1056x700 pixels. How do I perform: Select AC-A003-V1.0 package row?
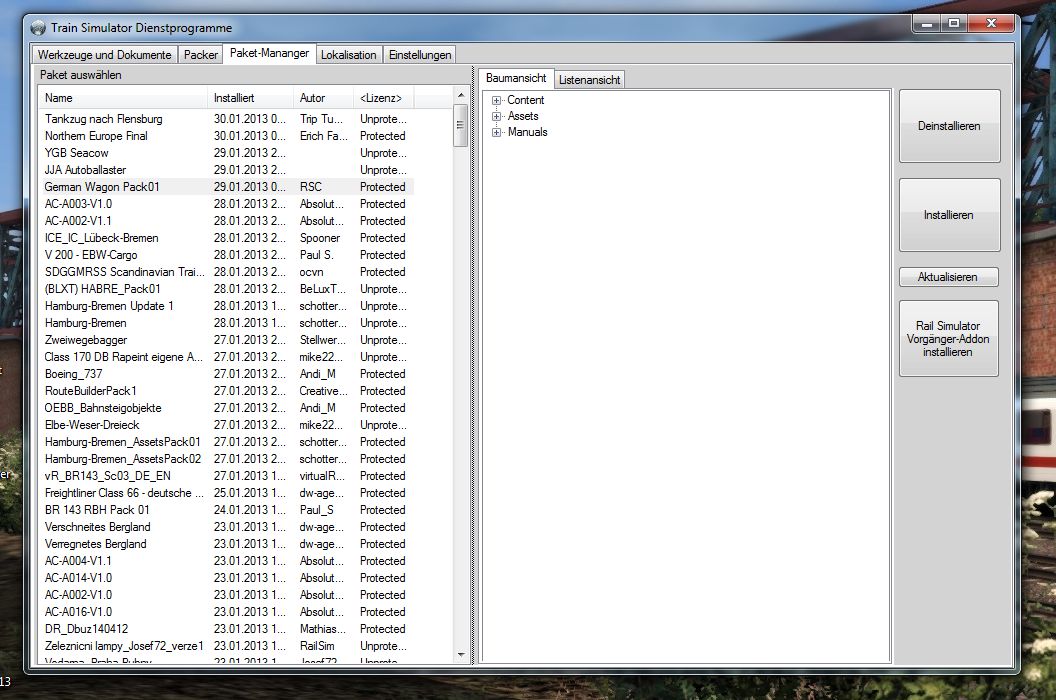click(x=226, y=203)
